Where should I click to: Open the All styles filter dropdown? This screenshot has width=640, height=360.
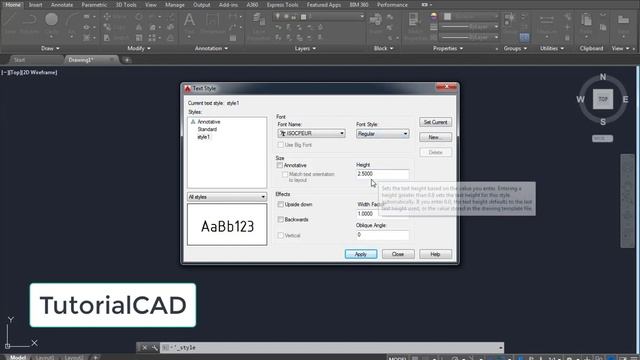tap(227, 197)
